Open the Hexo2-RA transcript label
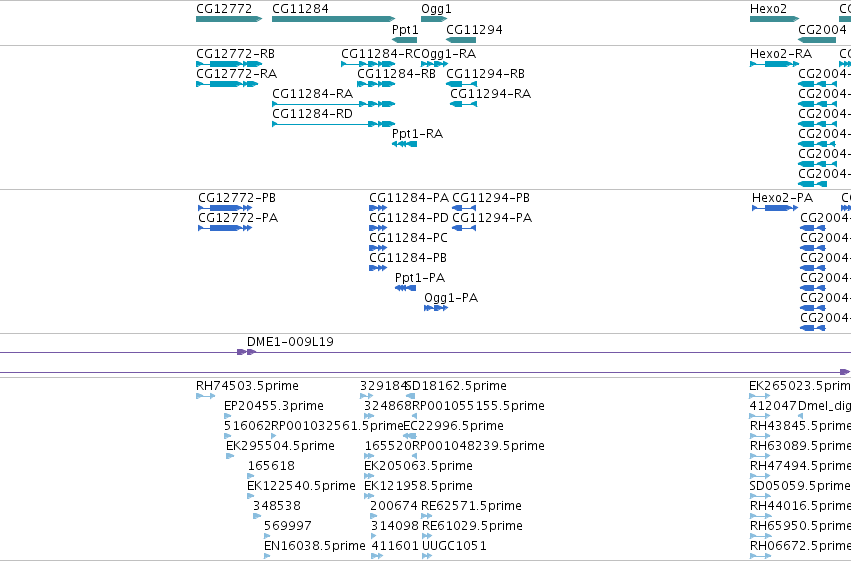This screenshot has width=851, height=561. (780, 54)
